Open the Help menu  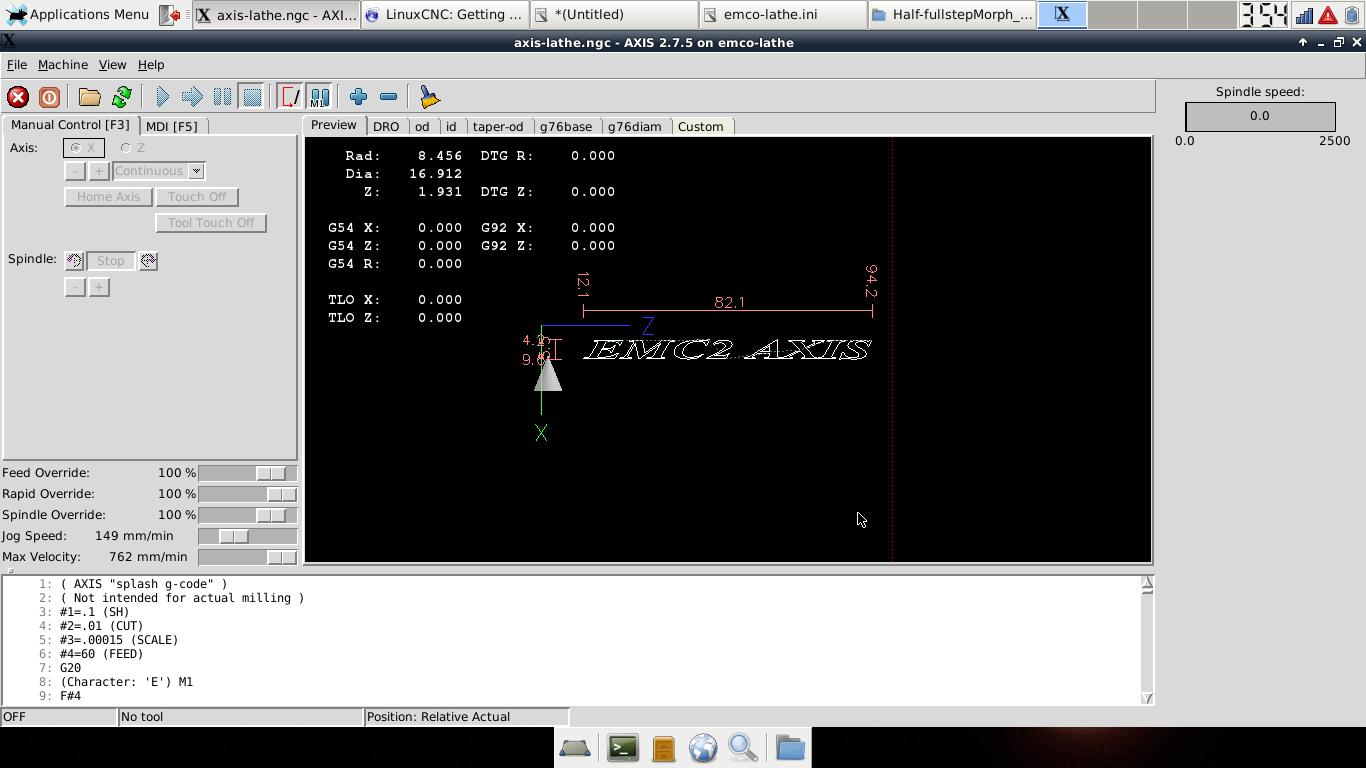point(151,65)
